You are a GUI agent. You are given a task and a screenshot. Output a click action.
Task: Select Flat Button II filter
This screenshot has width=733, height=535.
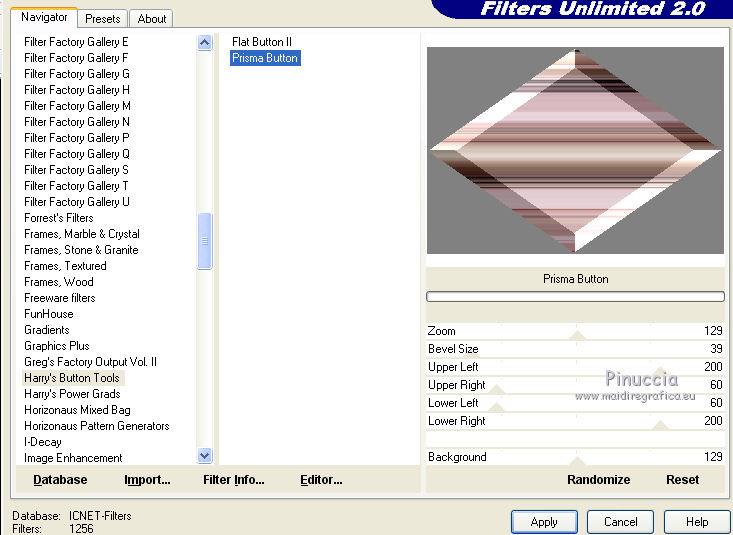click(x=262, y=42)
